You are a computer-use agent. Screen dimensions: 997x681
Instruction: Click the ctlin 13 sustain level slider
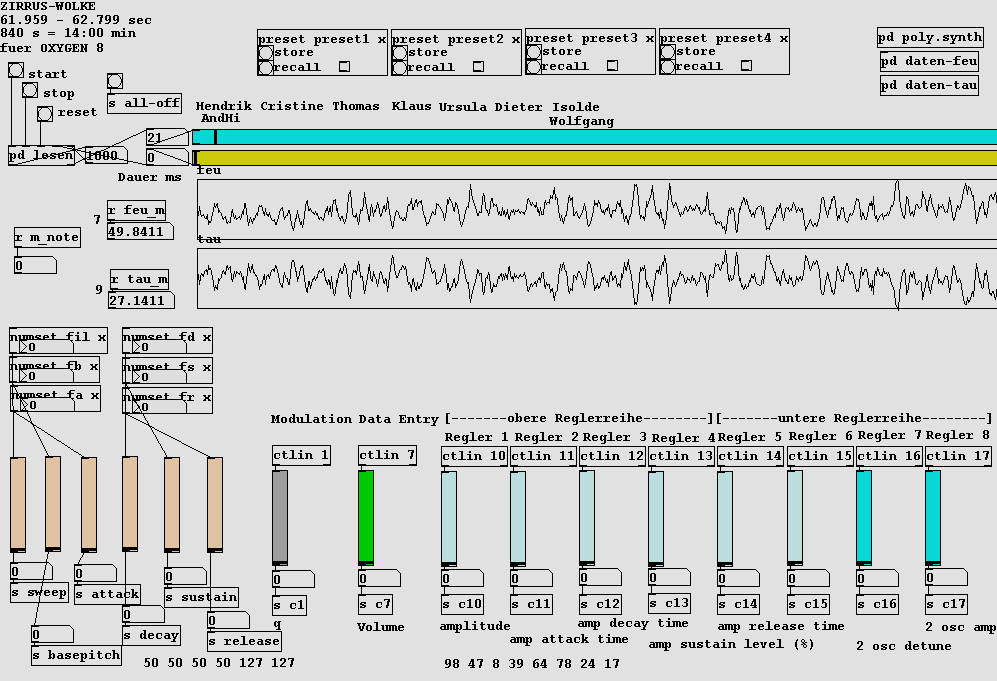click(656, 518)
